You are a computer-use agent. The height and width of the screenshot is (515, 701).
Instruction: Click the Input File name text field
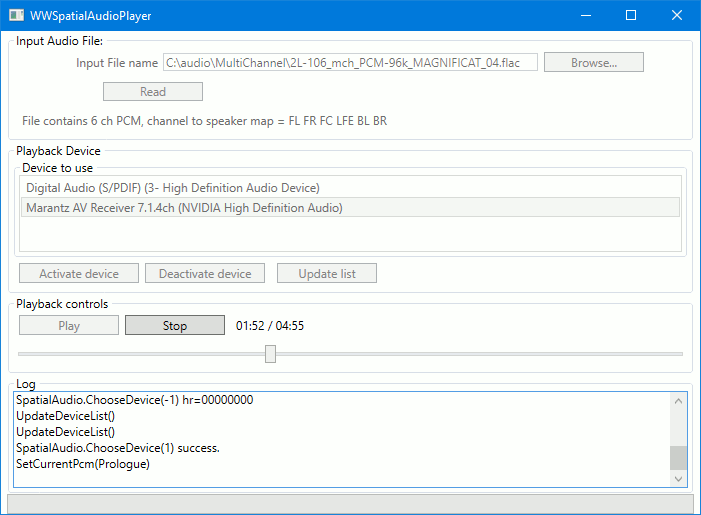pyautogui.click(x=350, y=63)
